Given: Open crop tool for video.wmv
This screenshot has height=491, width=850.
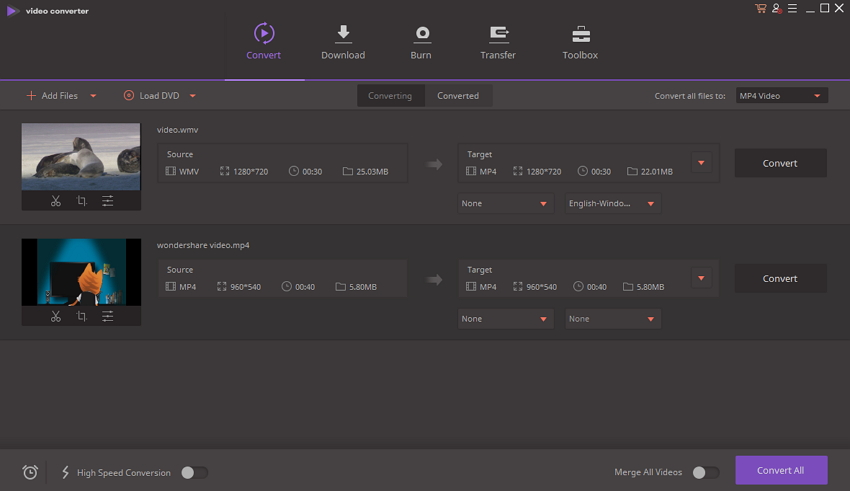Looking at the screenshot, I should click(81, 201).
